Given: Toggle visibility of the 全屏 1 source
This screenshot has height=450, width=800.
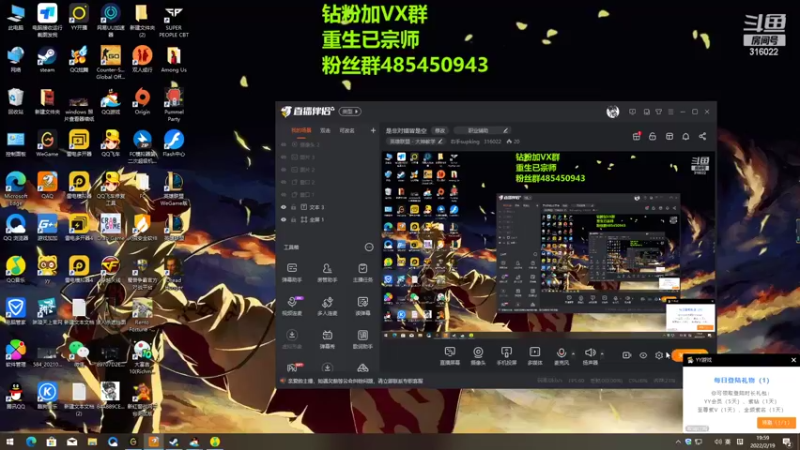Looking at the screenshot, I should (284, 219).
